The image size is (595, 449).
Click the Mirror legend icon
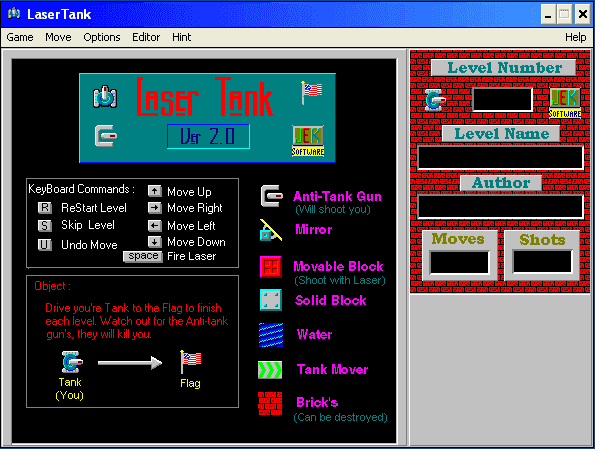[x=271, y=230]
